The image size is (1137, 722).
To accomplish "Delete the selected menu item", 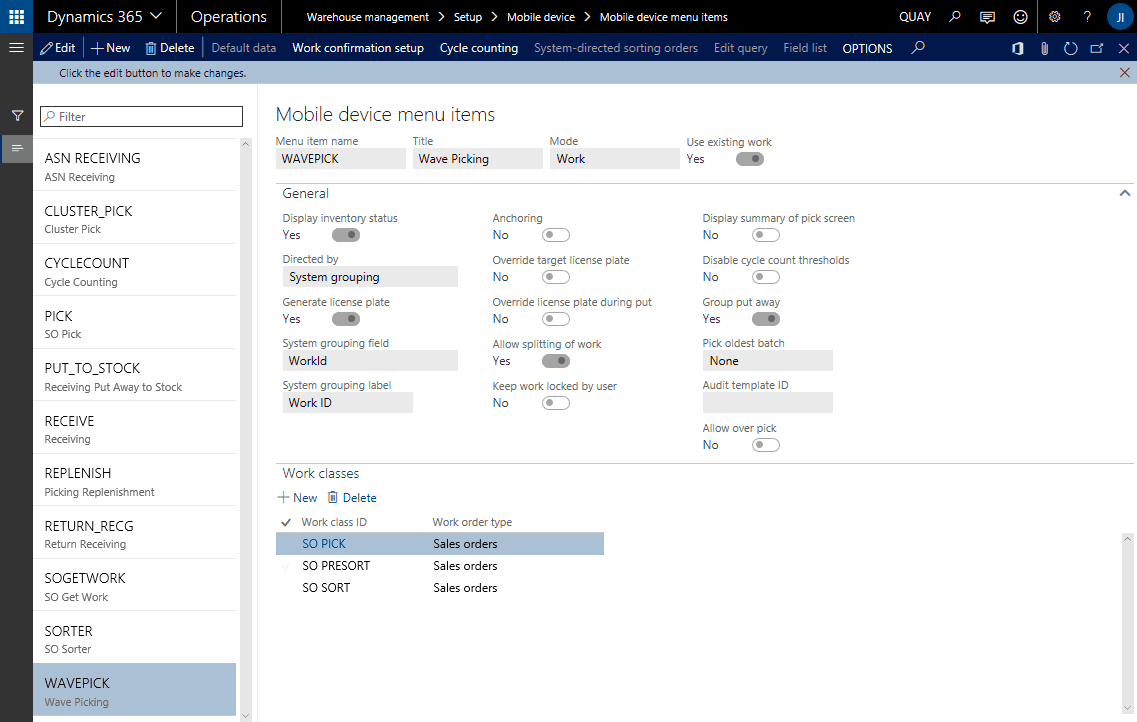I will coord(170,48).
